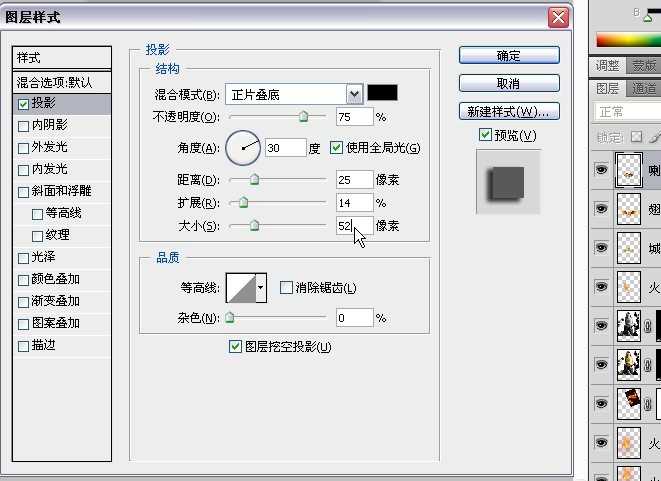Click the 杂色 field showing 0
Viewport: 661px width, 481px height.
click(355, 317)
